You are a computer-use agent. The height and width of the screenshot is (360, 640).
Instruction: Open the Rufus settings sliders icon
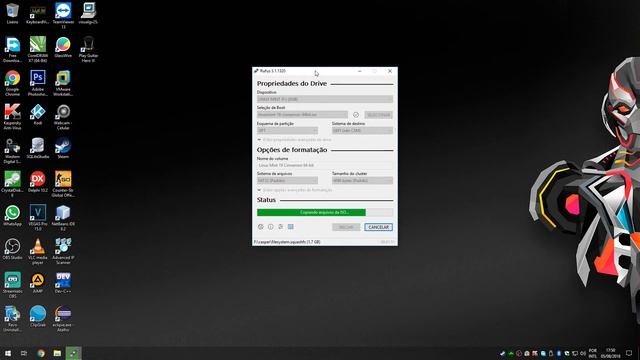click(280, 227)
